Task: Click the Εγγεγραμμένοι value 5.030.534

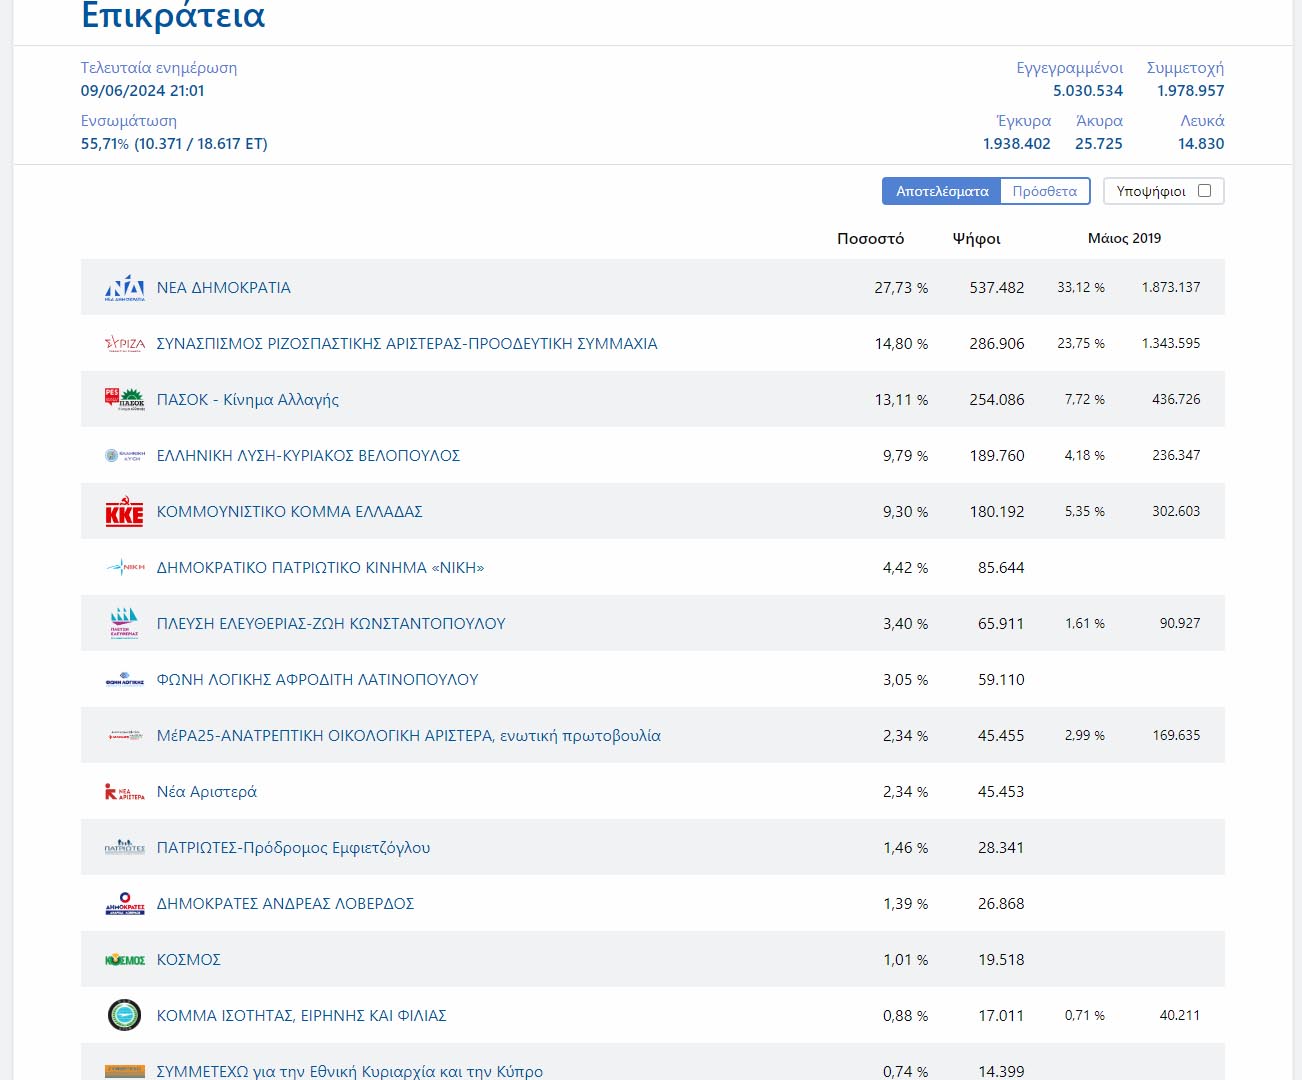Action: click(x=1088, y=91)
